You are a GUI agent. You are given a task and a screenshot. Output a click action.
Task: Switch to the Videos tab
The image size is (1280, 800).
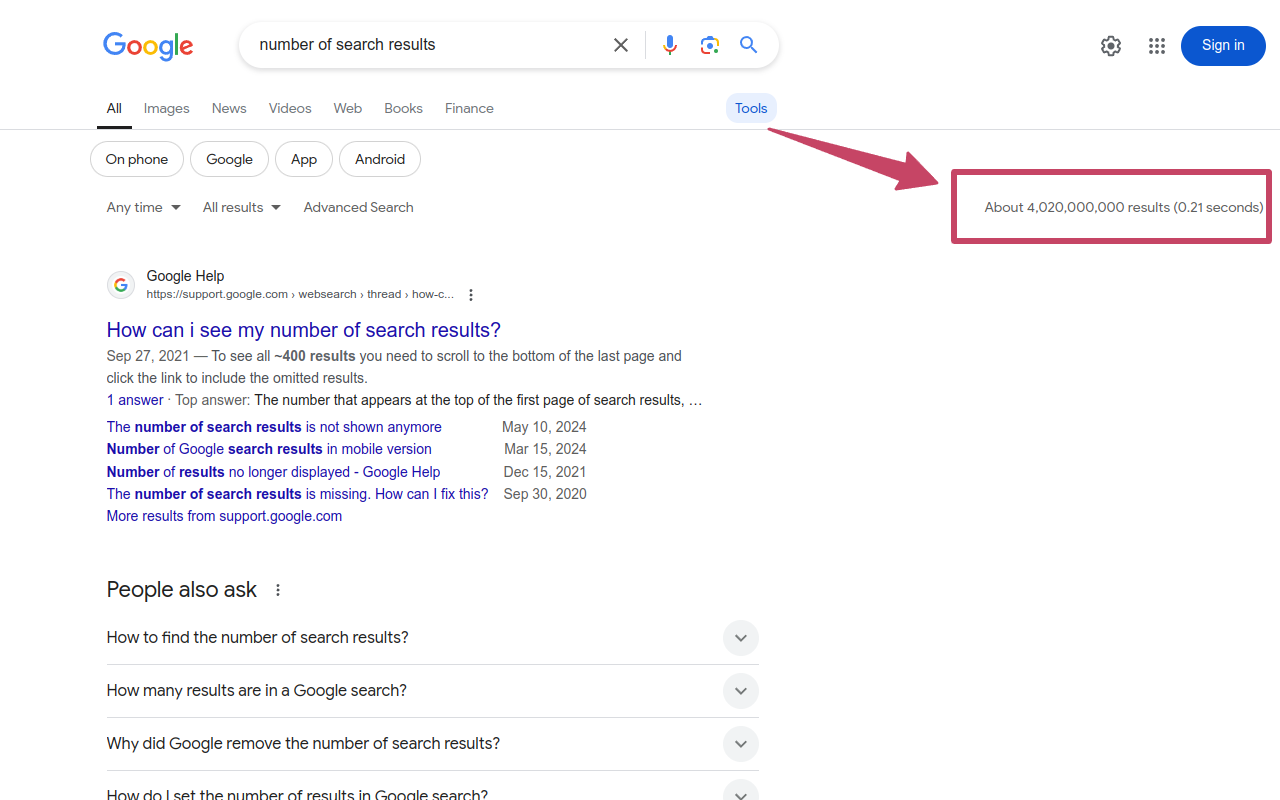click(x=290, y=108)
